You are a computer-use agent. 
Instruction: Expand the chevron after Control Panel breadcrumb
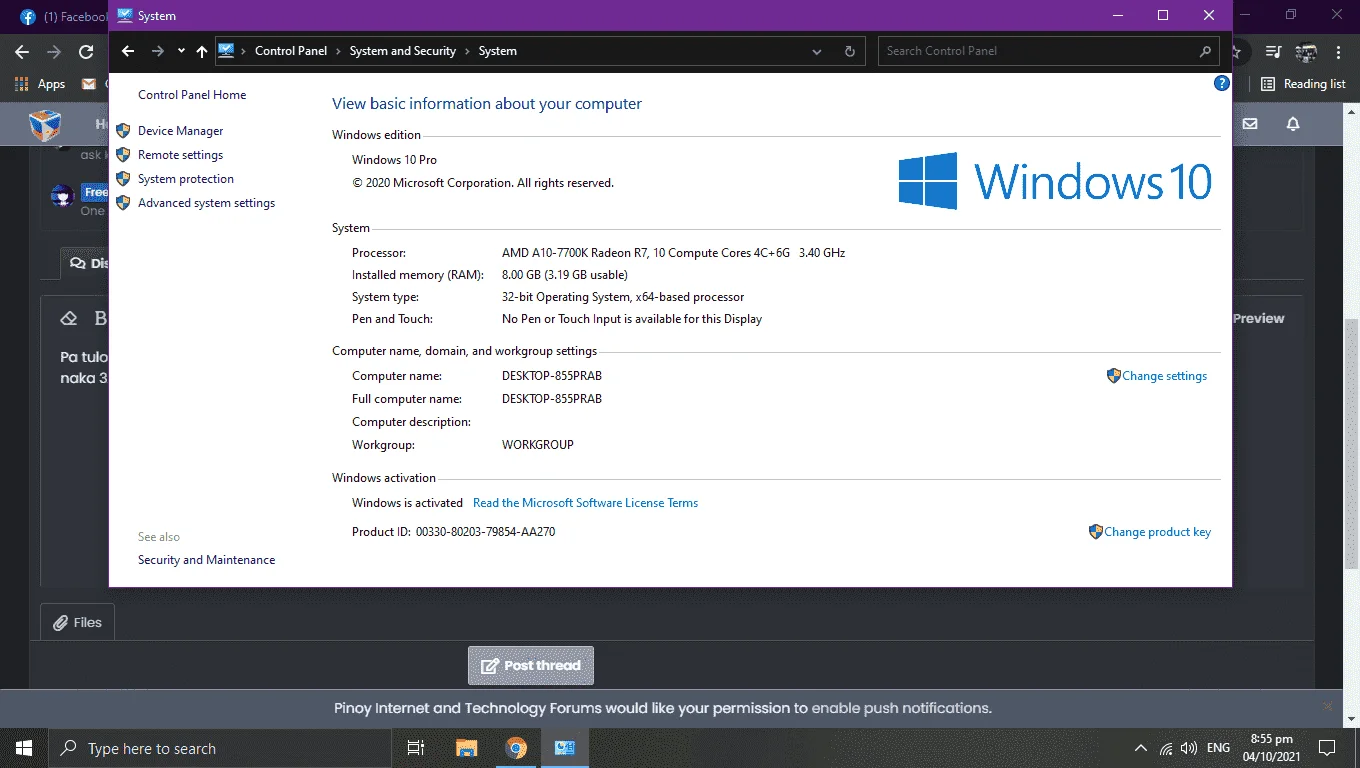338,51
